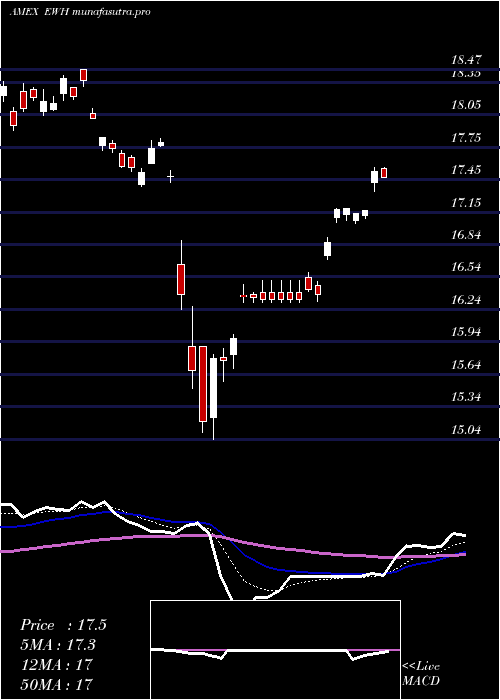
Task: Click the 50MA : 17 readout
Action: pyautogui.click(x=56, y=683)
